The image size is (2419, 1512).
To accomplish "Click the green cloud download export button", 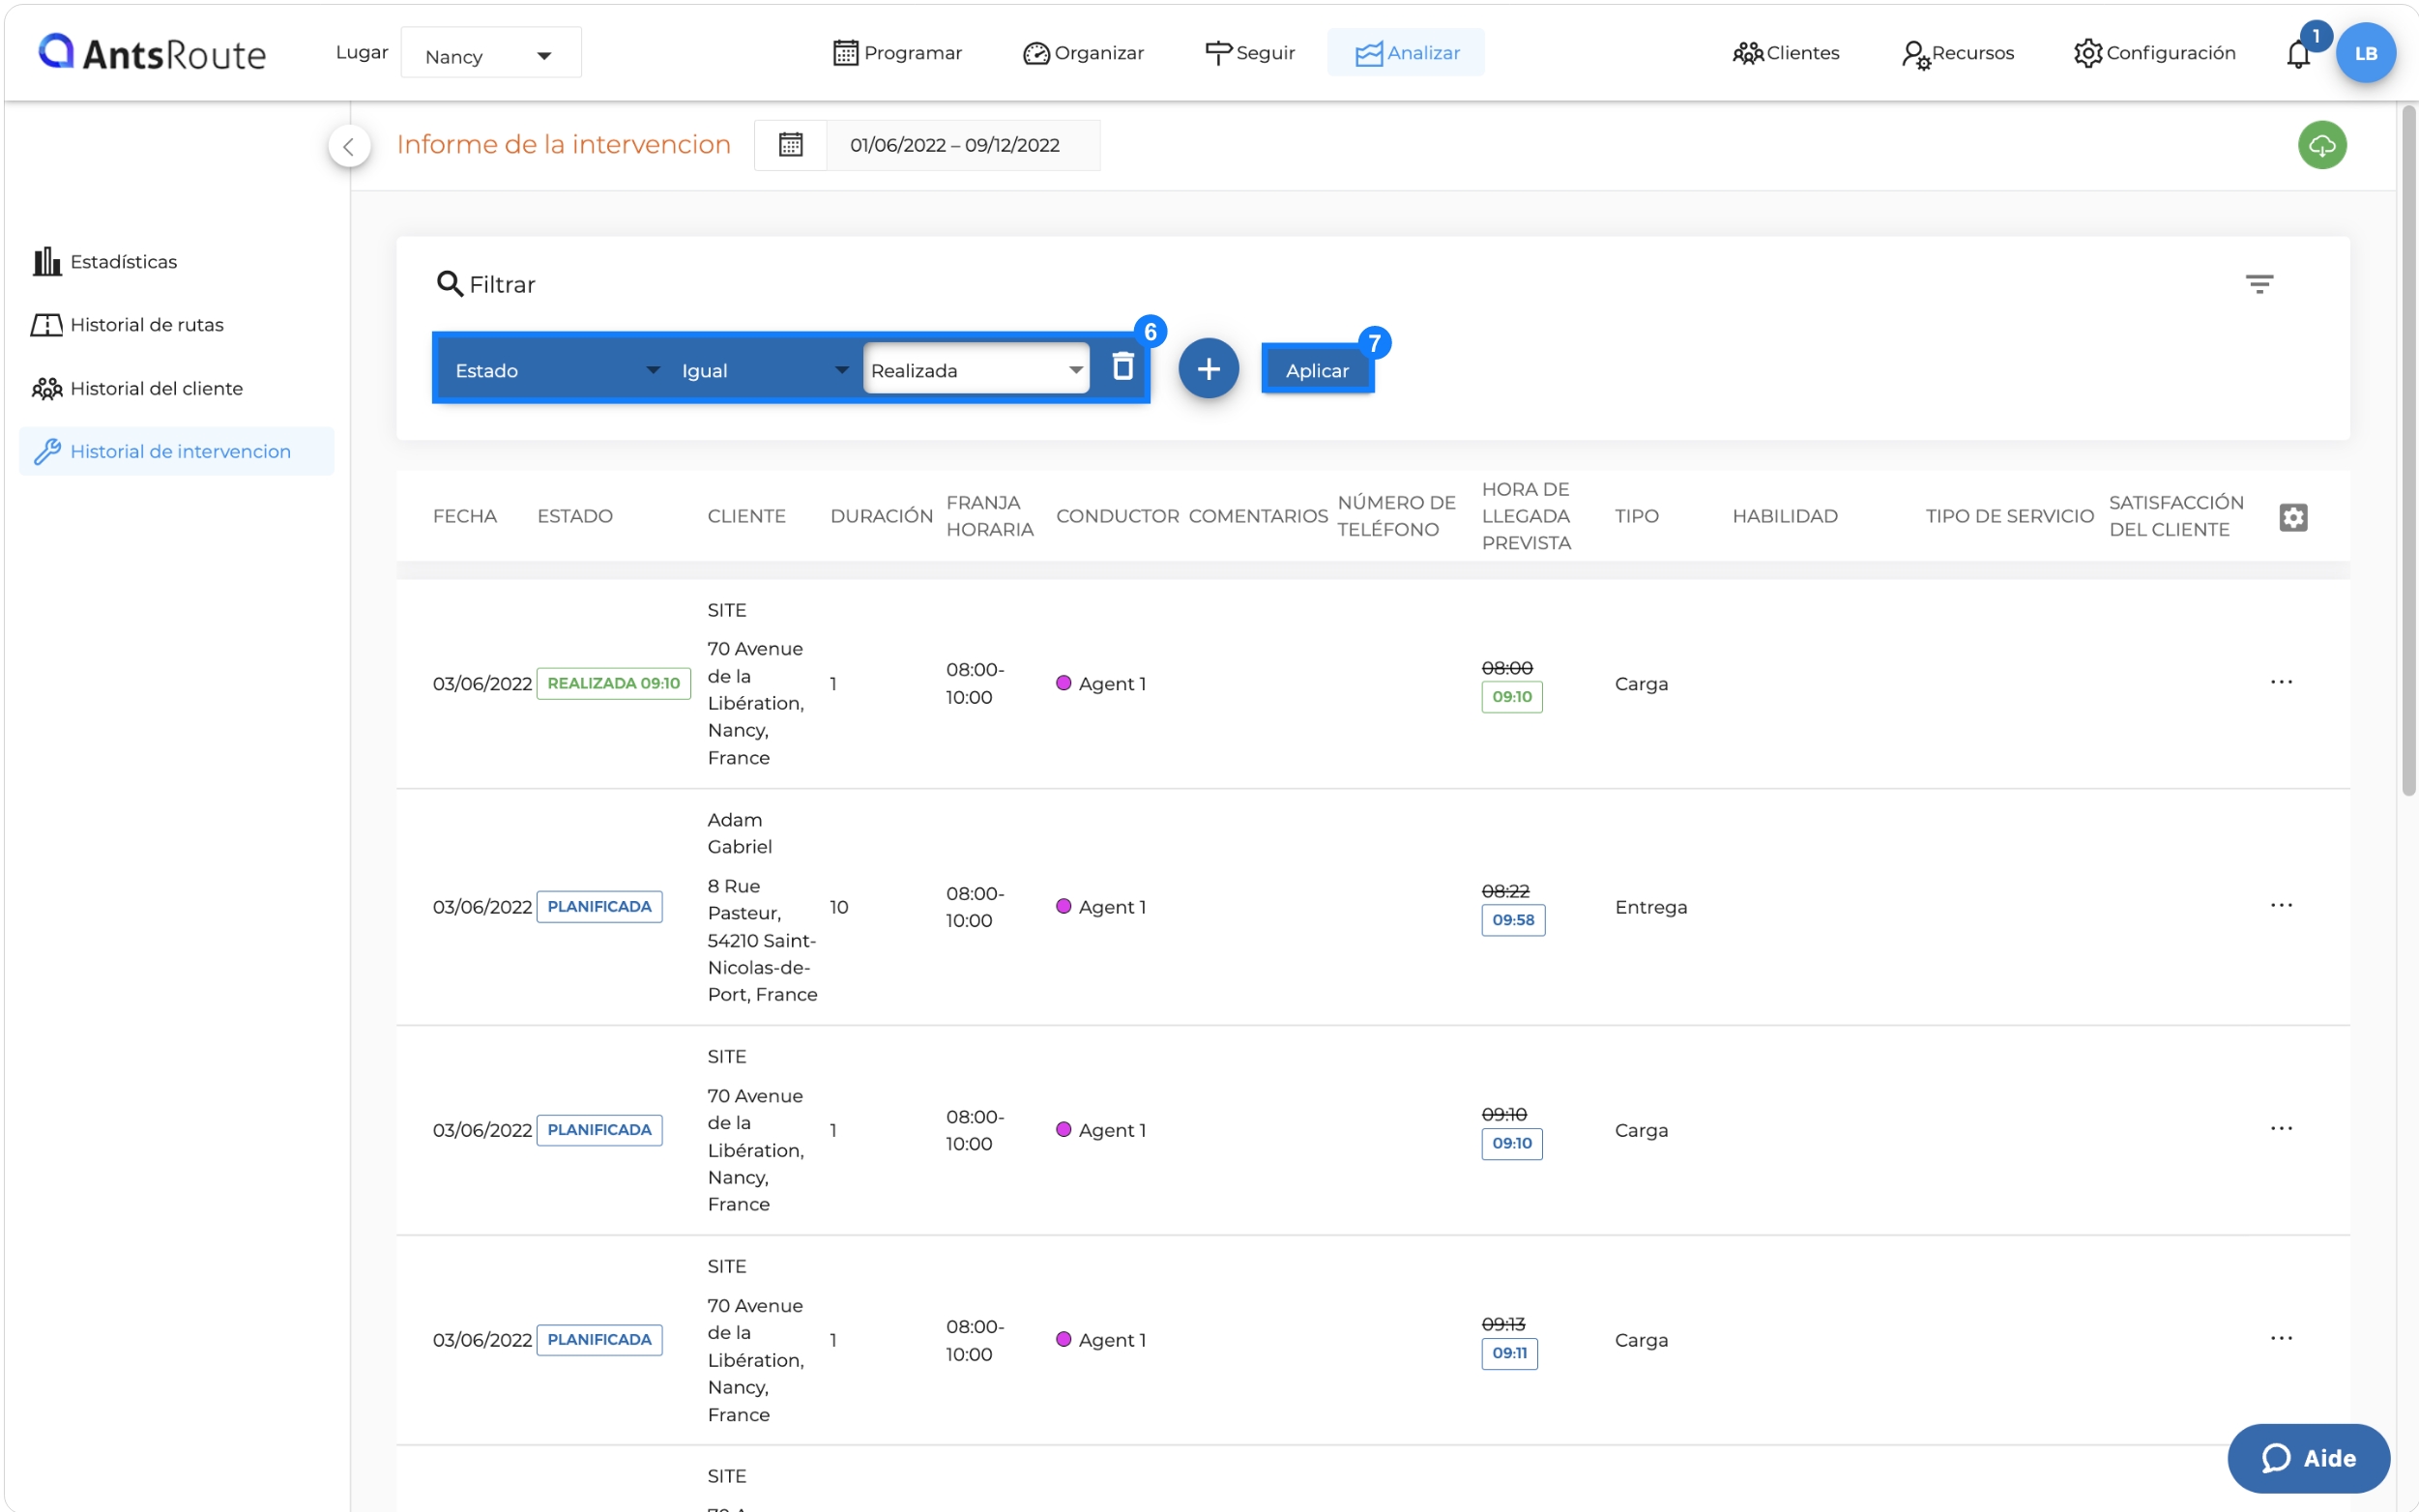I will [2321, 146].
